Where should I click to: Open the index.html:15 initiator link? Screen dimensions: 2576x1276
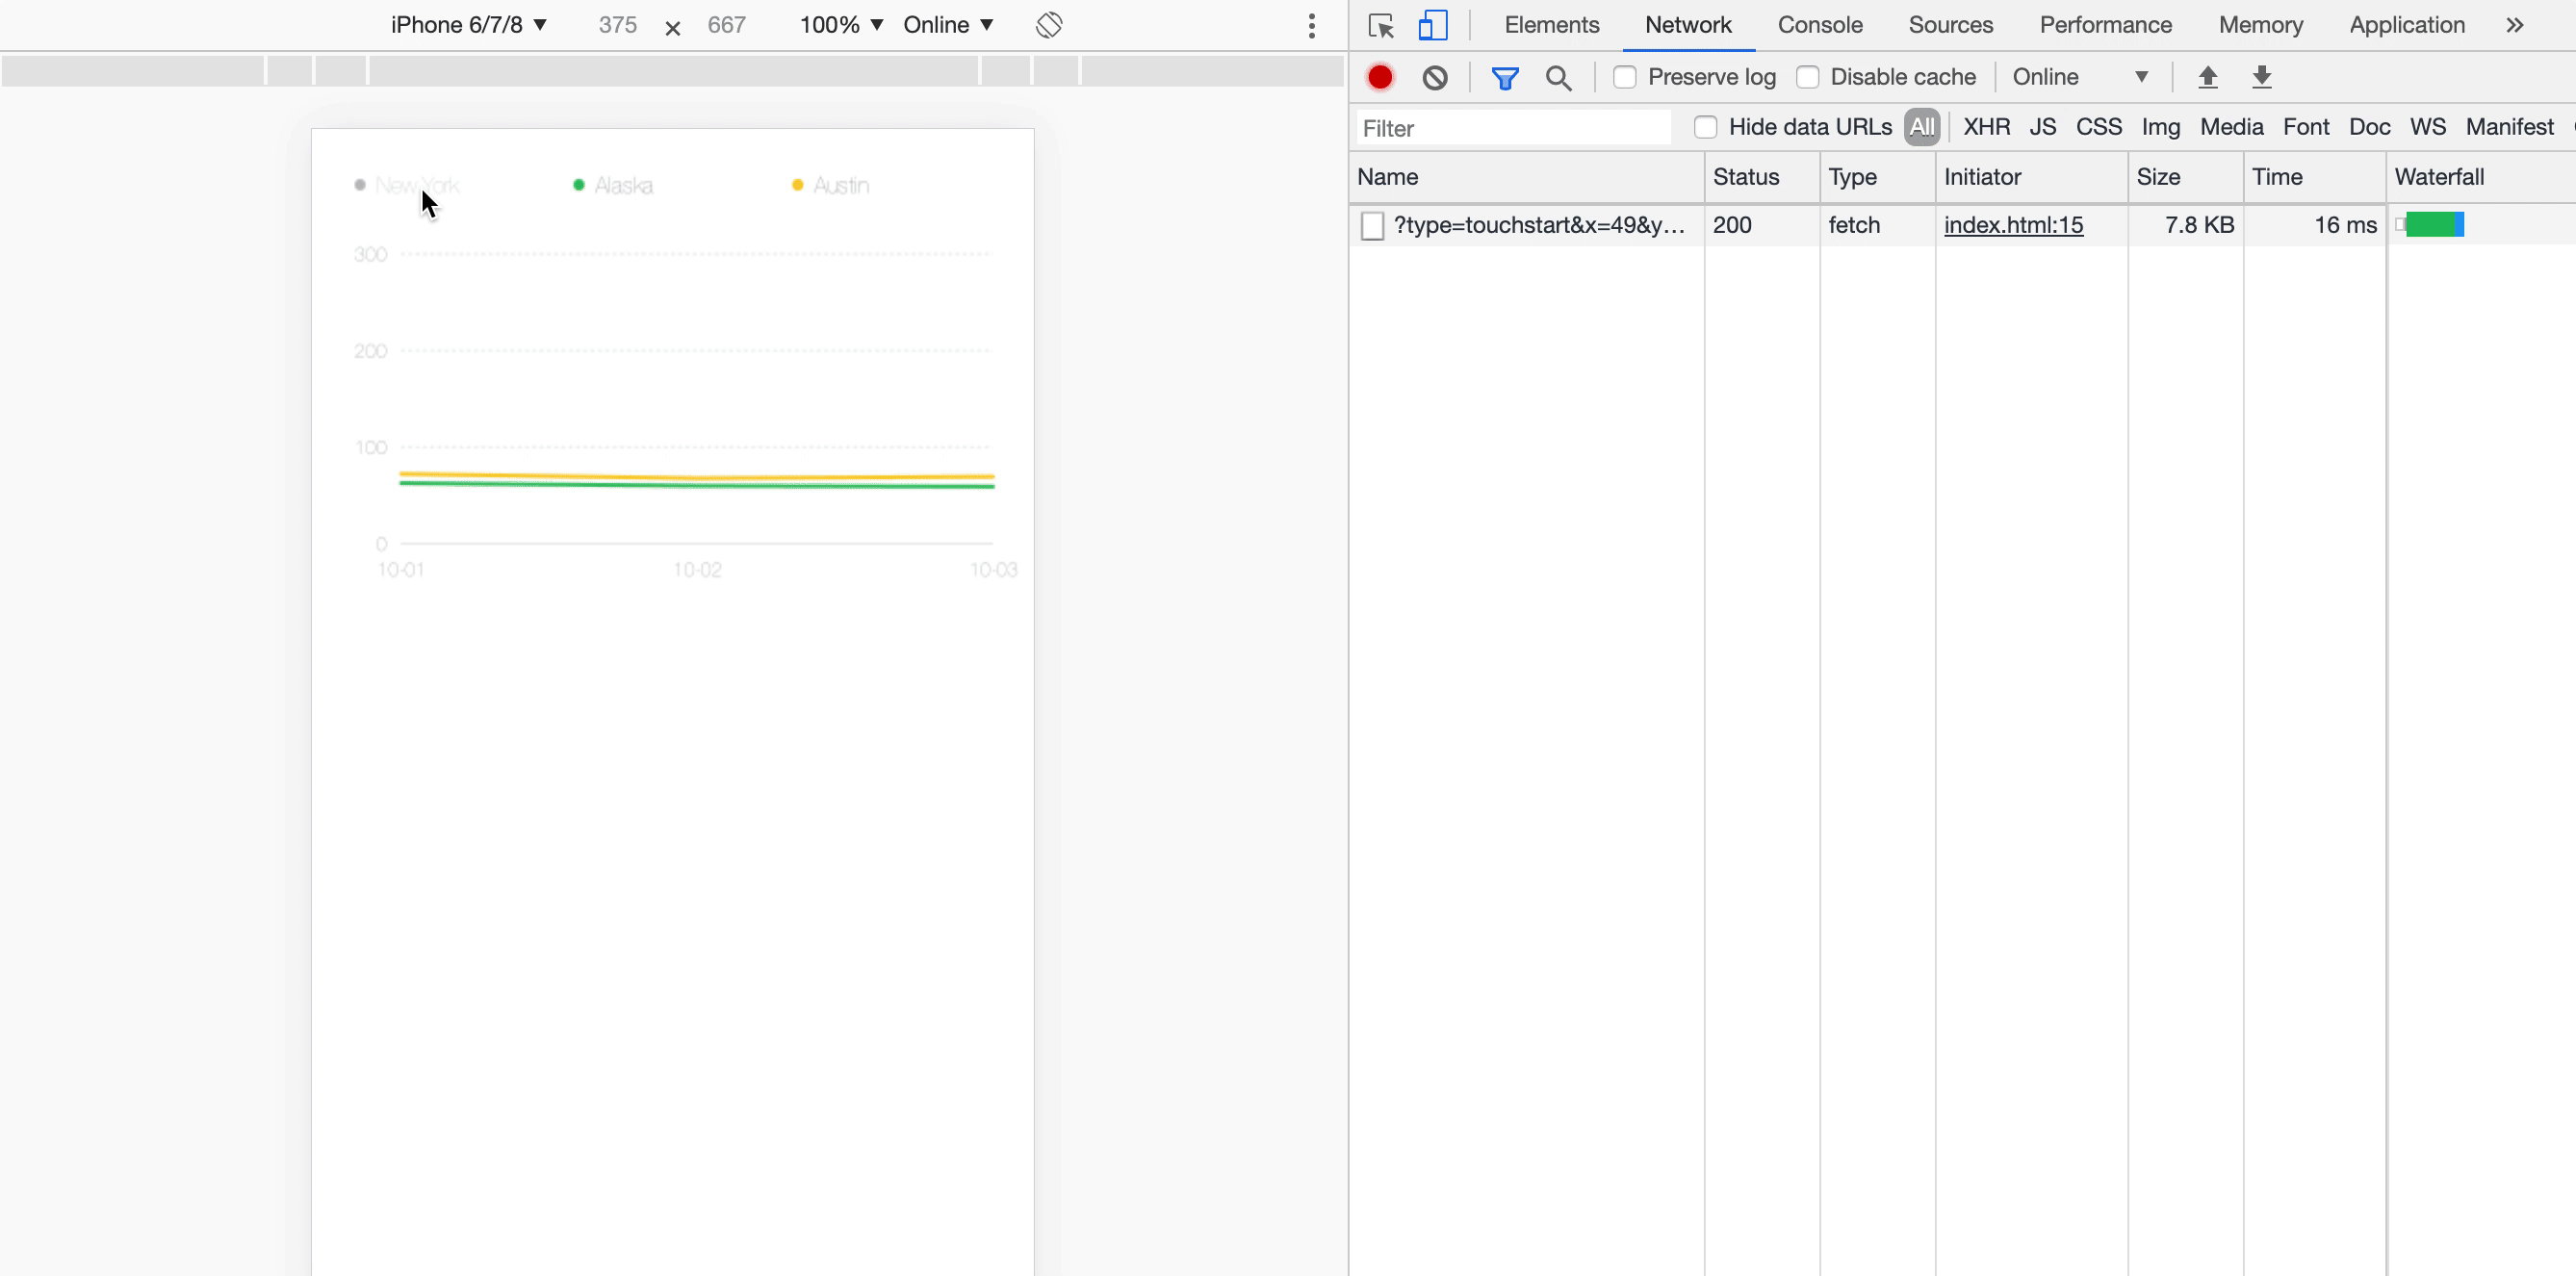click(2013, 225)
